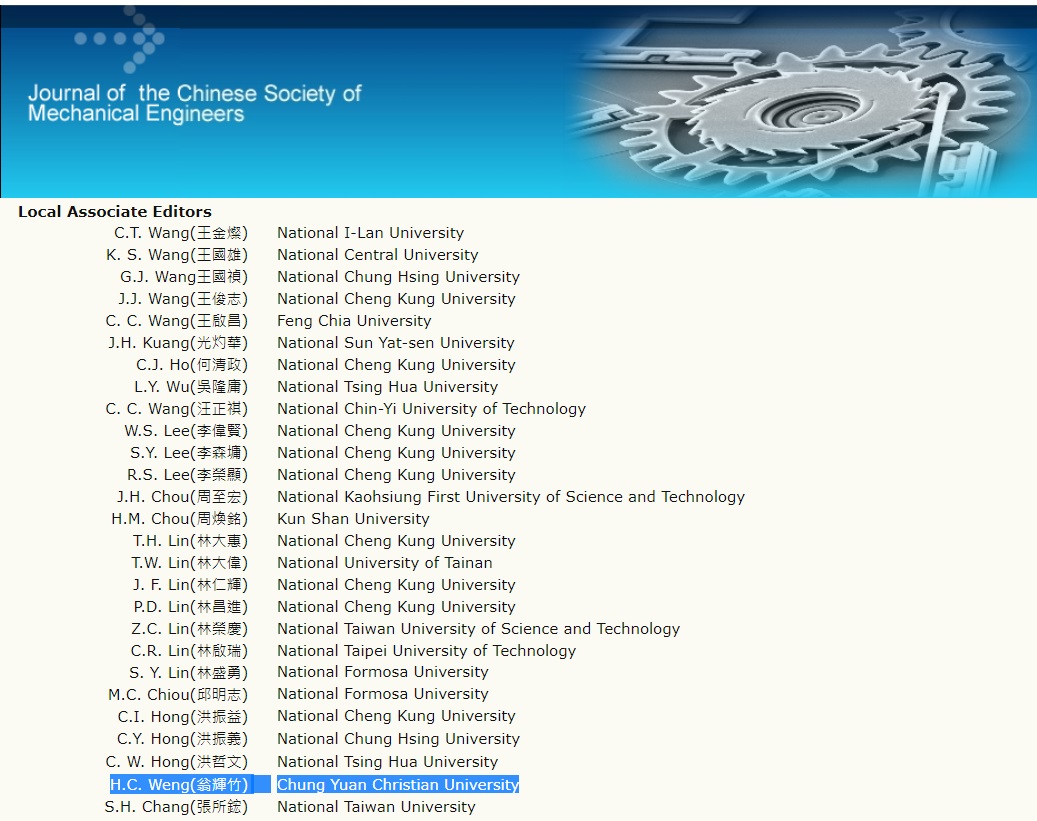Image resolution: width=1037 pixels, height=821 pixels.
Task: Click National Cheng Kung University beside S.Y. Lee
Action: (396, 453)
